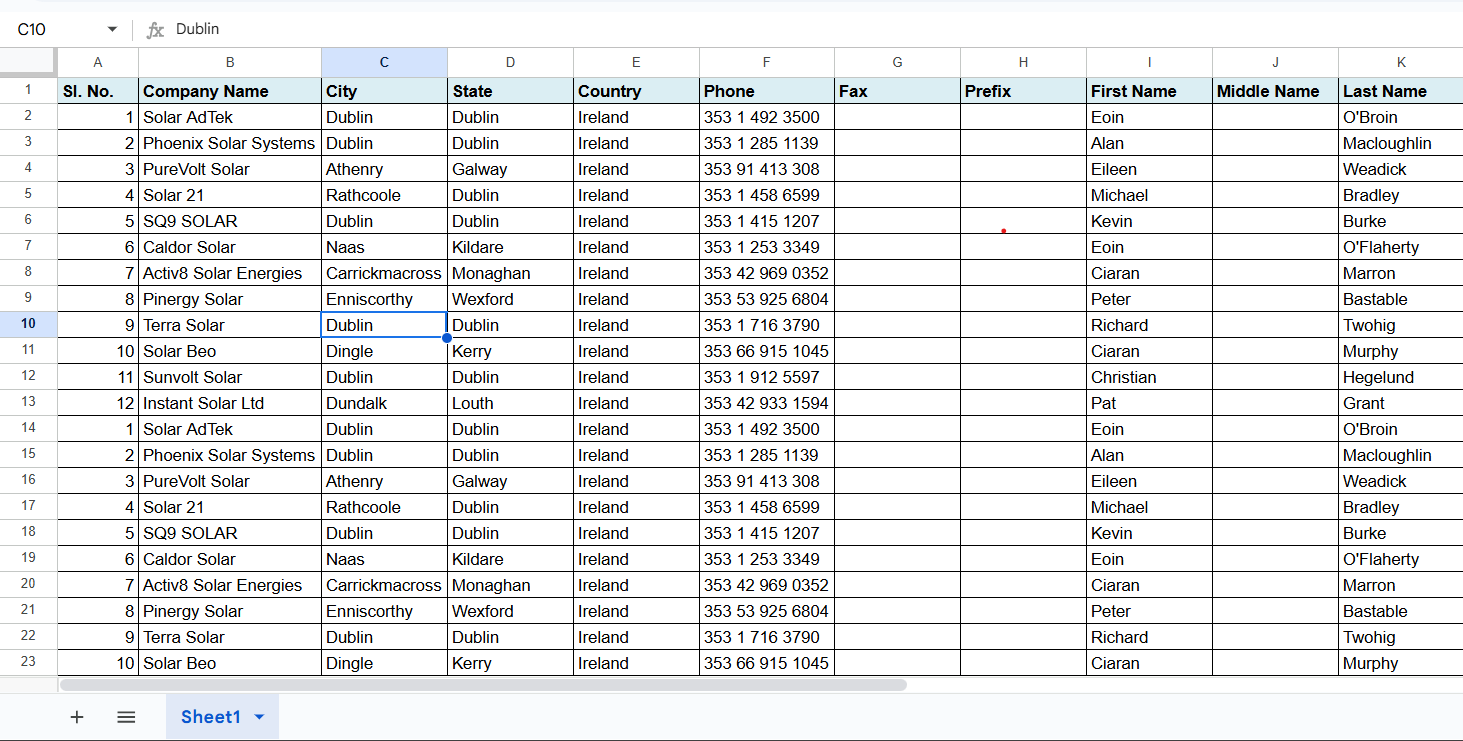Screen dimensions: 1463x741
Task: Click the fx function icon
Action: [155, 30]
